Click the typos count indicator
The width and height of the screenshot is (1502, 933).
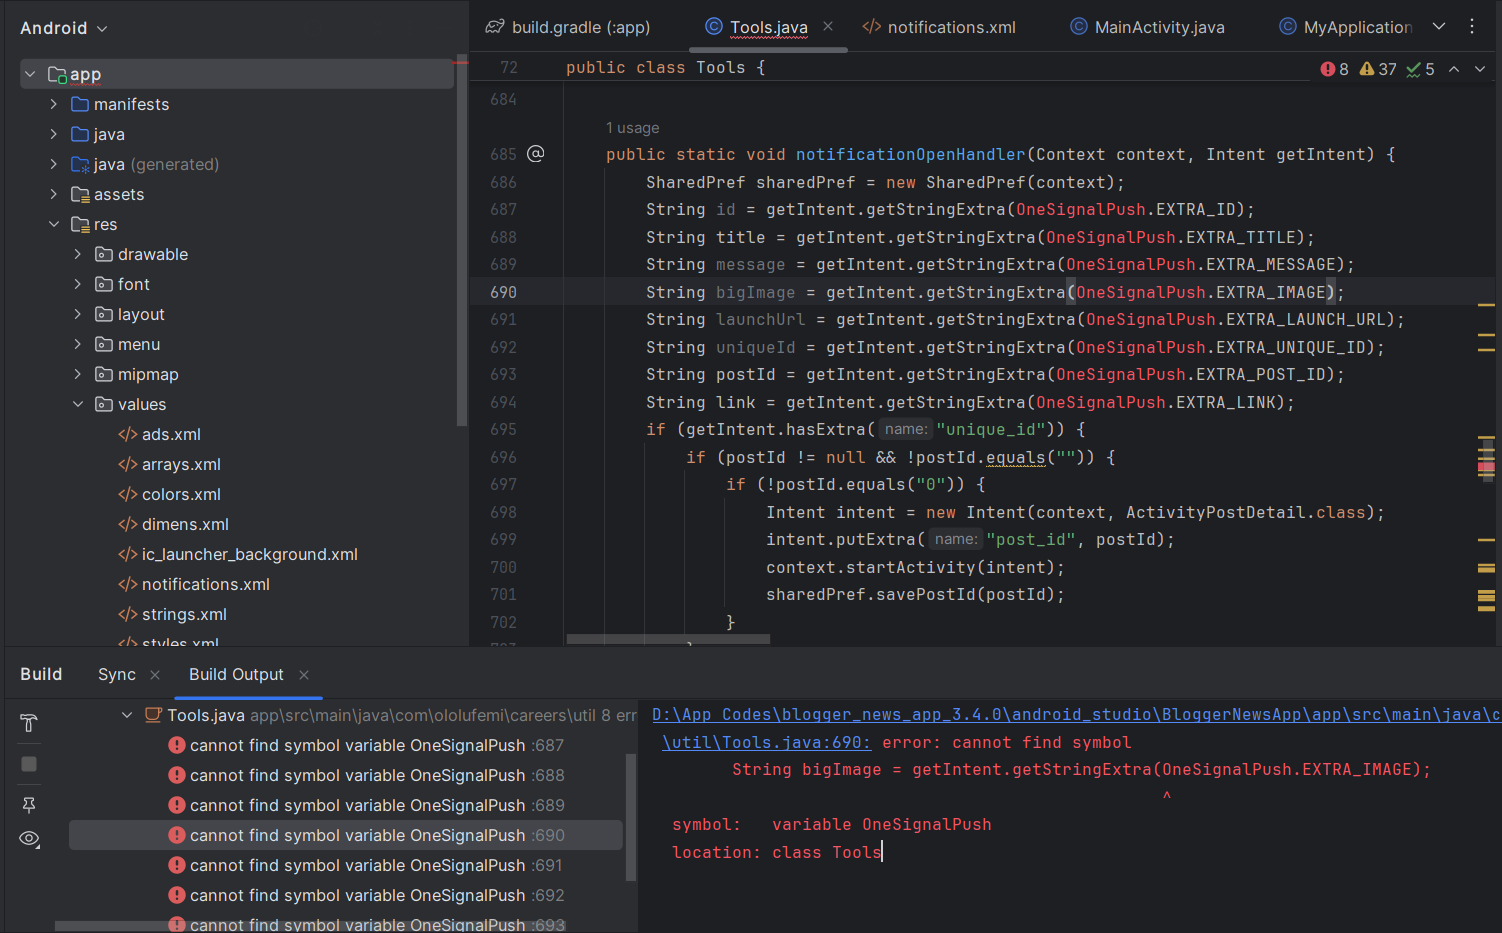[1420, 69]
